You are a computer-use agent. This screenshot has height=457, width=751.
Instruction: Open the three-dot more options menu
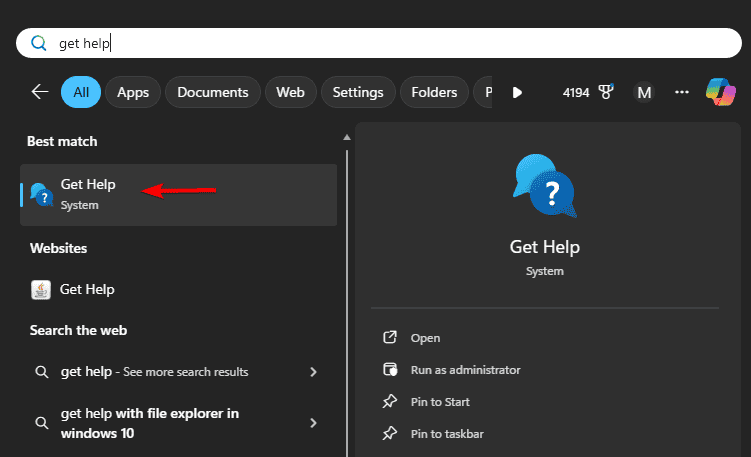click(682, 92)
